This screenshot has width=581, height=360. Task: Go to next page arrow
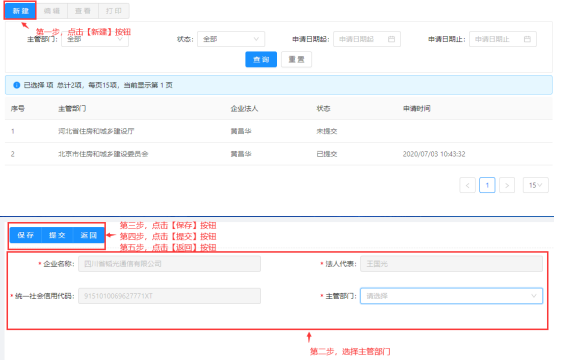pos(507,185)
